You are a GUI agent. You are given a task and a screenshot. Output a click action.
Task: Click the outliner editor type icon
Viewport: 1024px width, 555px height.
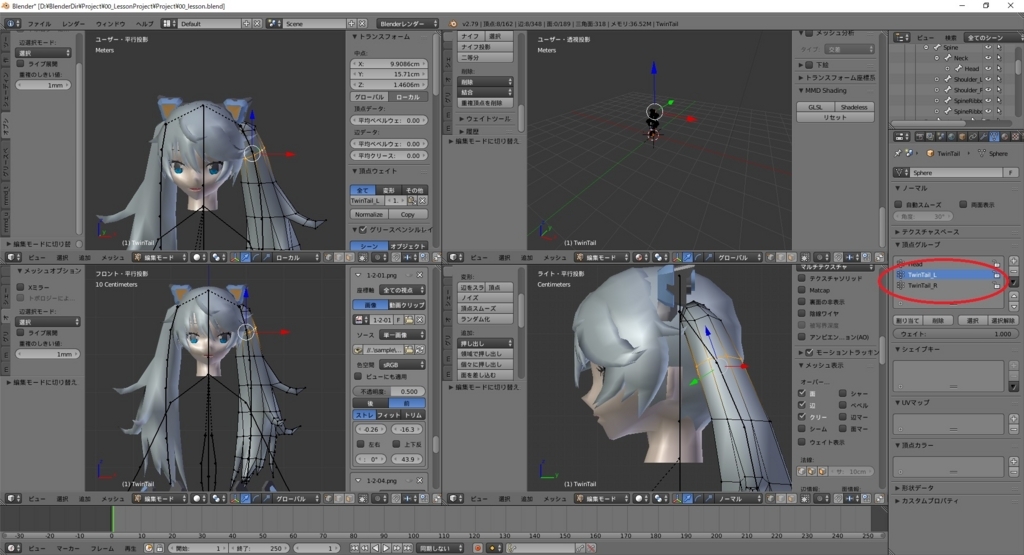(x=902, y=38)
